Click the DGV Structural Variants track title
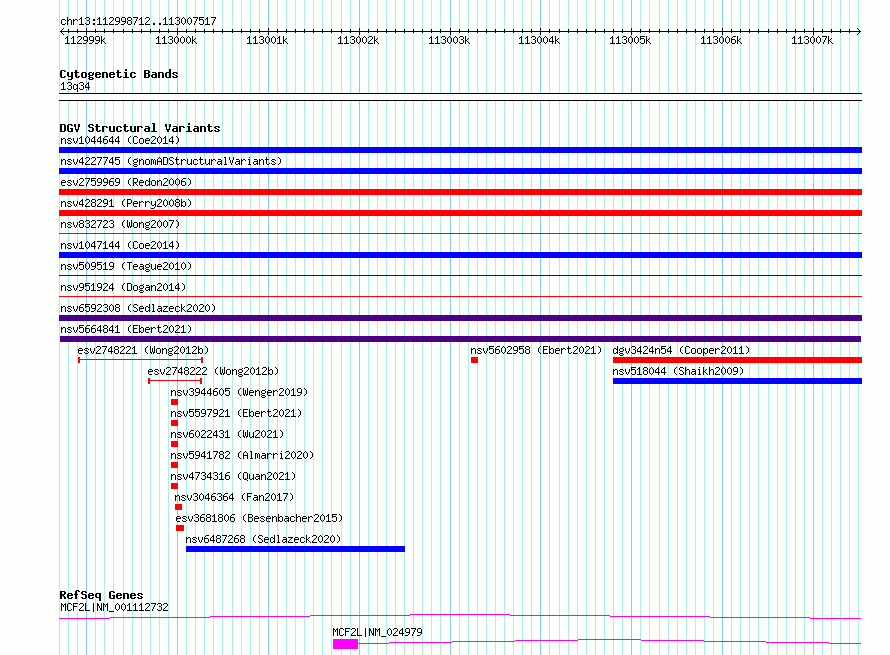The image size is (890, 655). [140, 128]
